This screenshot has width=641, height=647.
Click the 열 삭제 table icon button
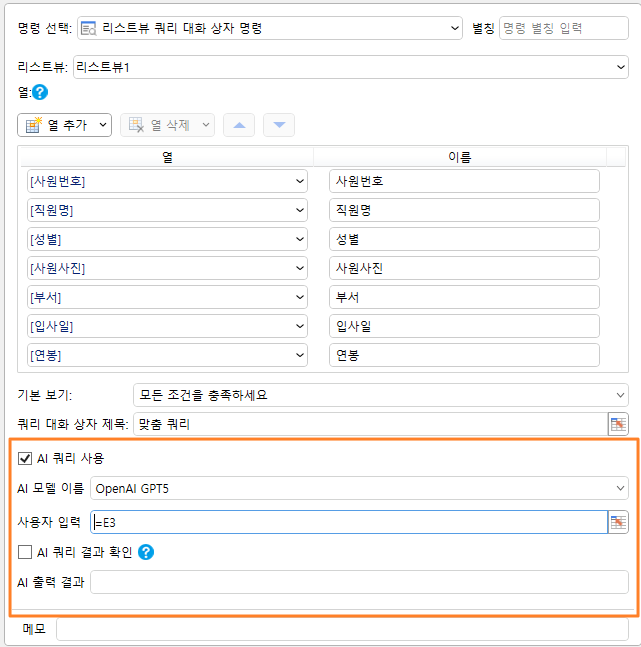pyautogui.click(x=136, y=125)
